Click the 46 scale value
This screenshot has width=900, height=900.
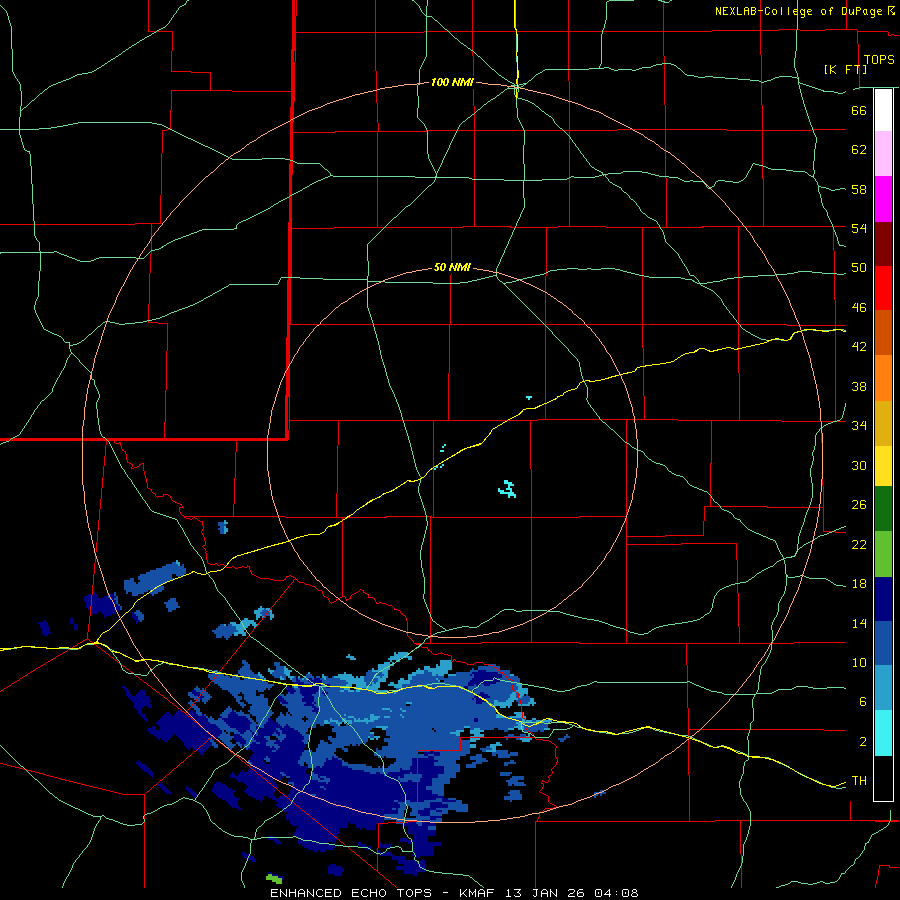pyautogui.click(x=859, y=308)
